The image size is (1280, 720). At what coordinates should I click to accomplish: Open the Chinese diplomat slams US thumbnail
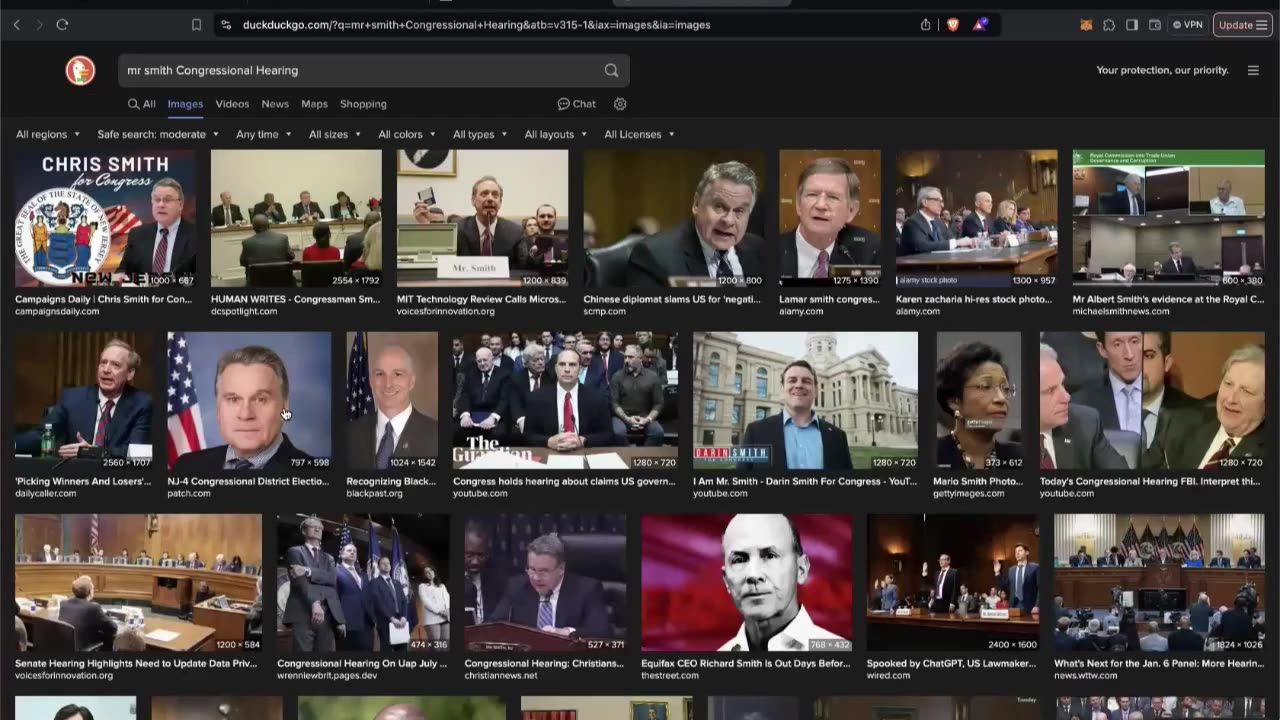point(674,219)
